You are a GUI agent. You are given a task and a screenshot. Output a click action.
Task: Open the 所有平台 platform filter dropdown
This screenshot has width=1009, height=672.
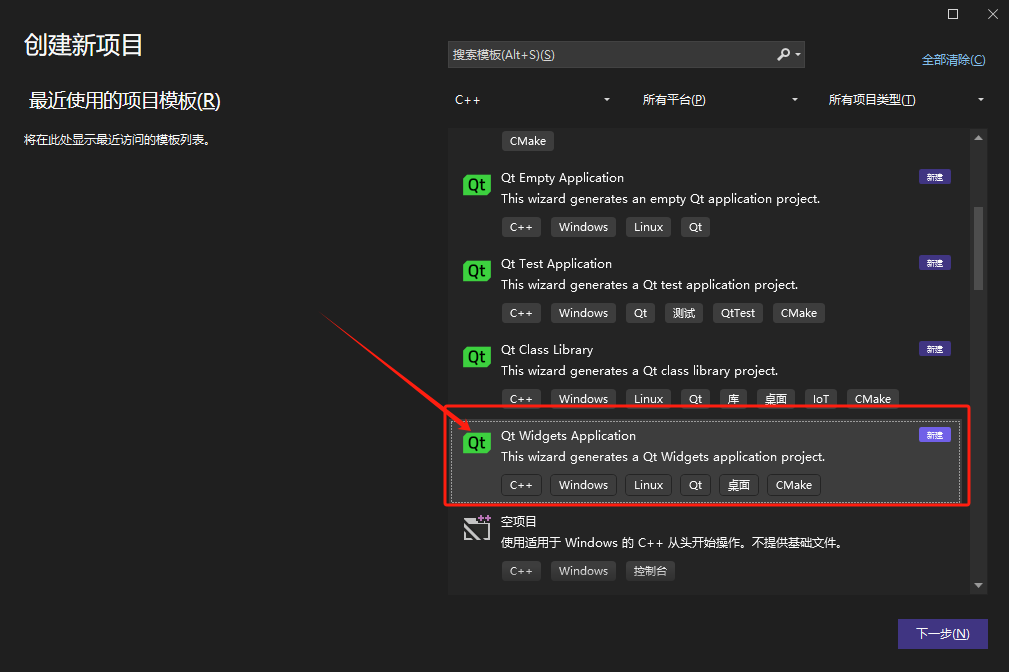[718, 100]
